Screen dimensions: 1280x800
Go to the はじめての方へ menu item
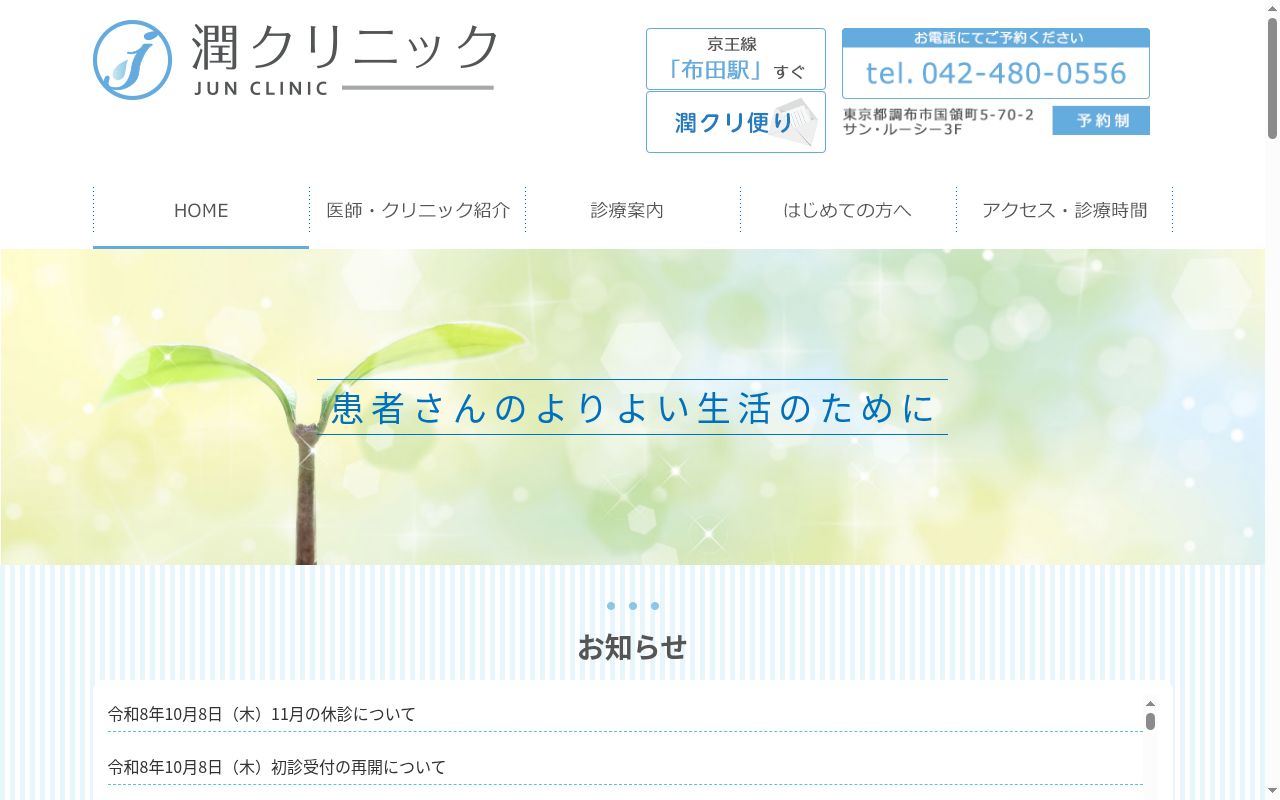(847, 210)
